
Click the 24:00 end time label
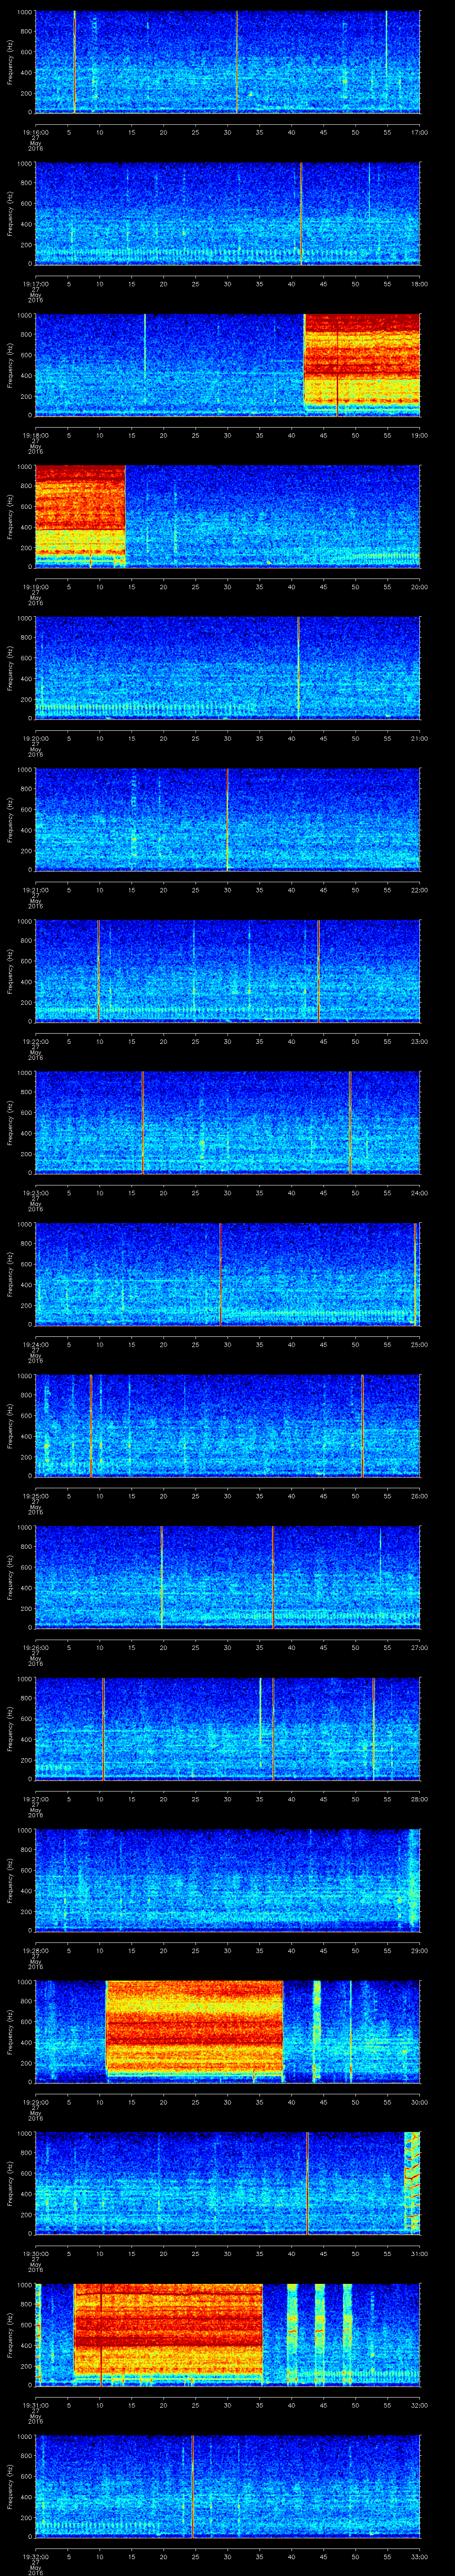[x=420, y=1193]
